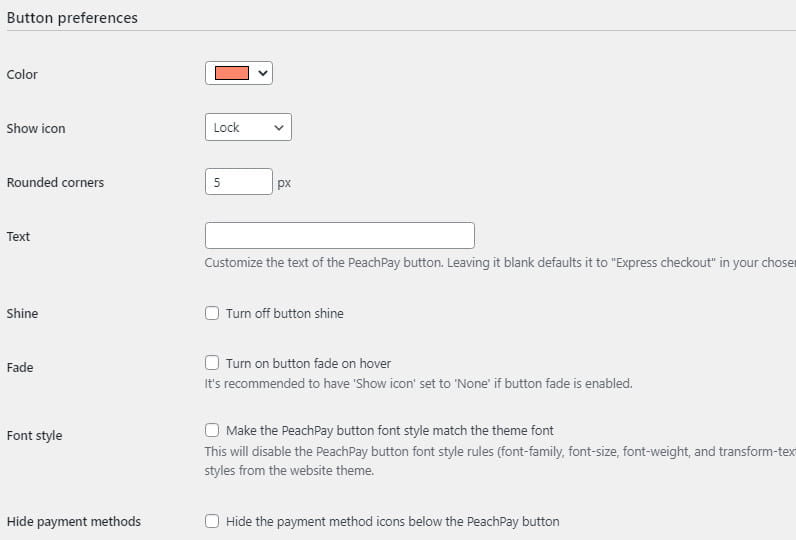
Task: Click the 'This will disable the PeachPay button font' description
Action: click(x=500, y=461)
